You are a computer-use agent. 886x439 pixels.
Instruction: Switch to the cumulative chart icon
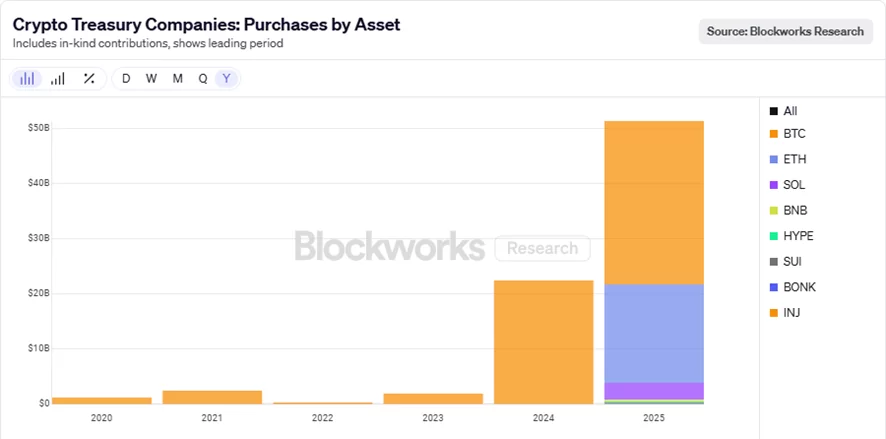click(x=58, y=78)
